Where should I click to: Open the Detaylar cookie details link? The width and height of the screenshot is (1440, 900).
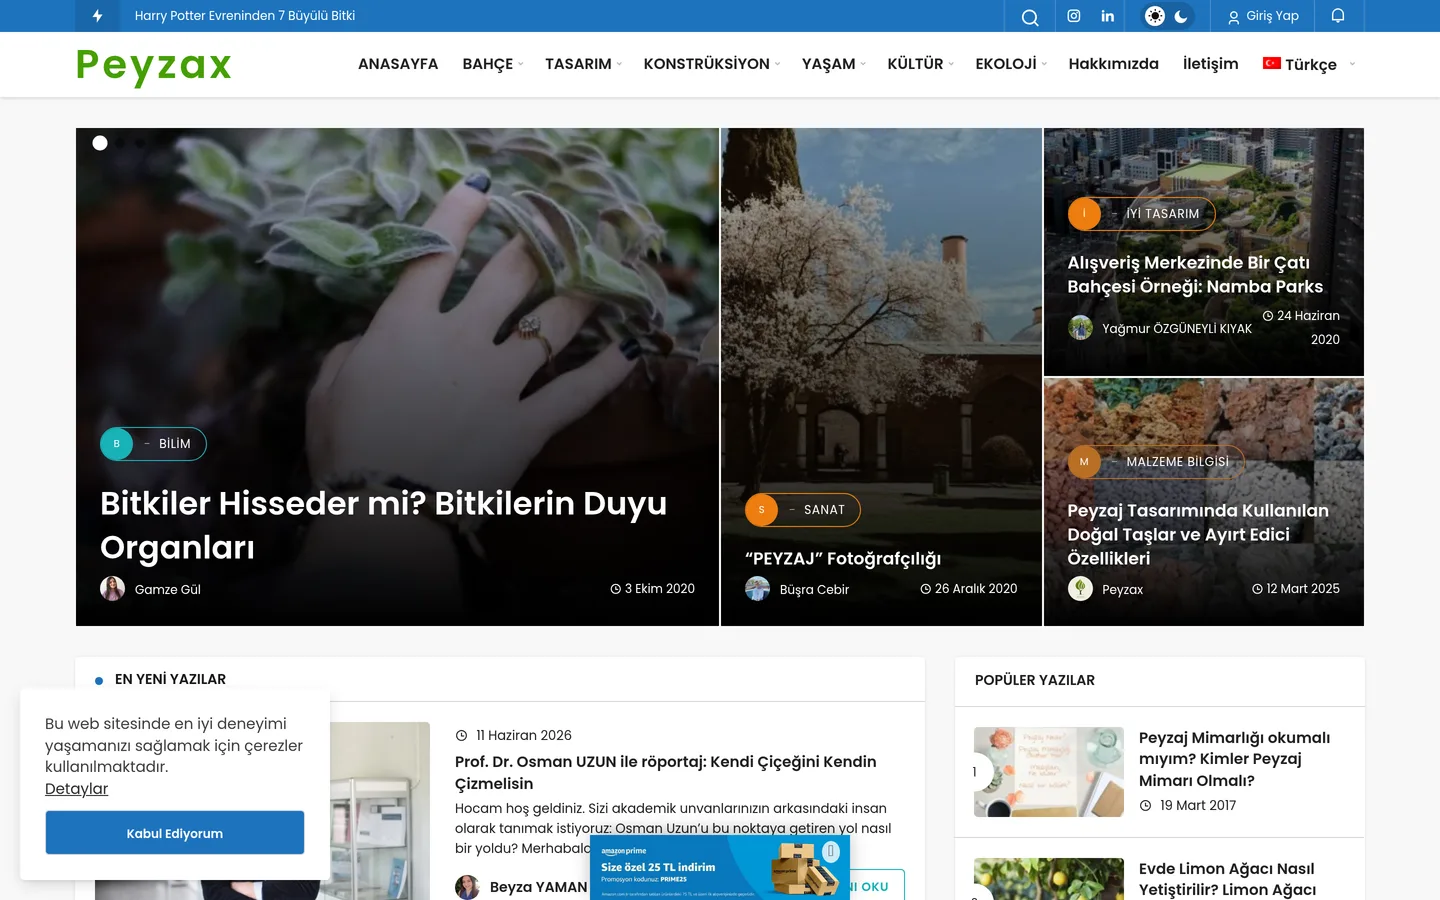(x=76, y=789)
